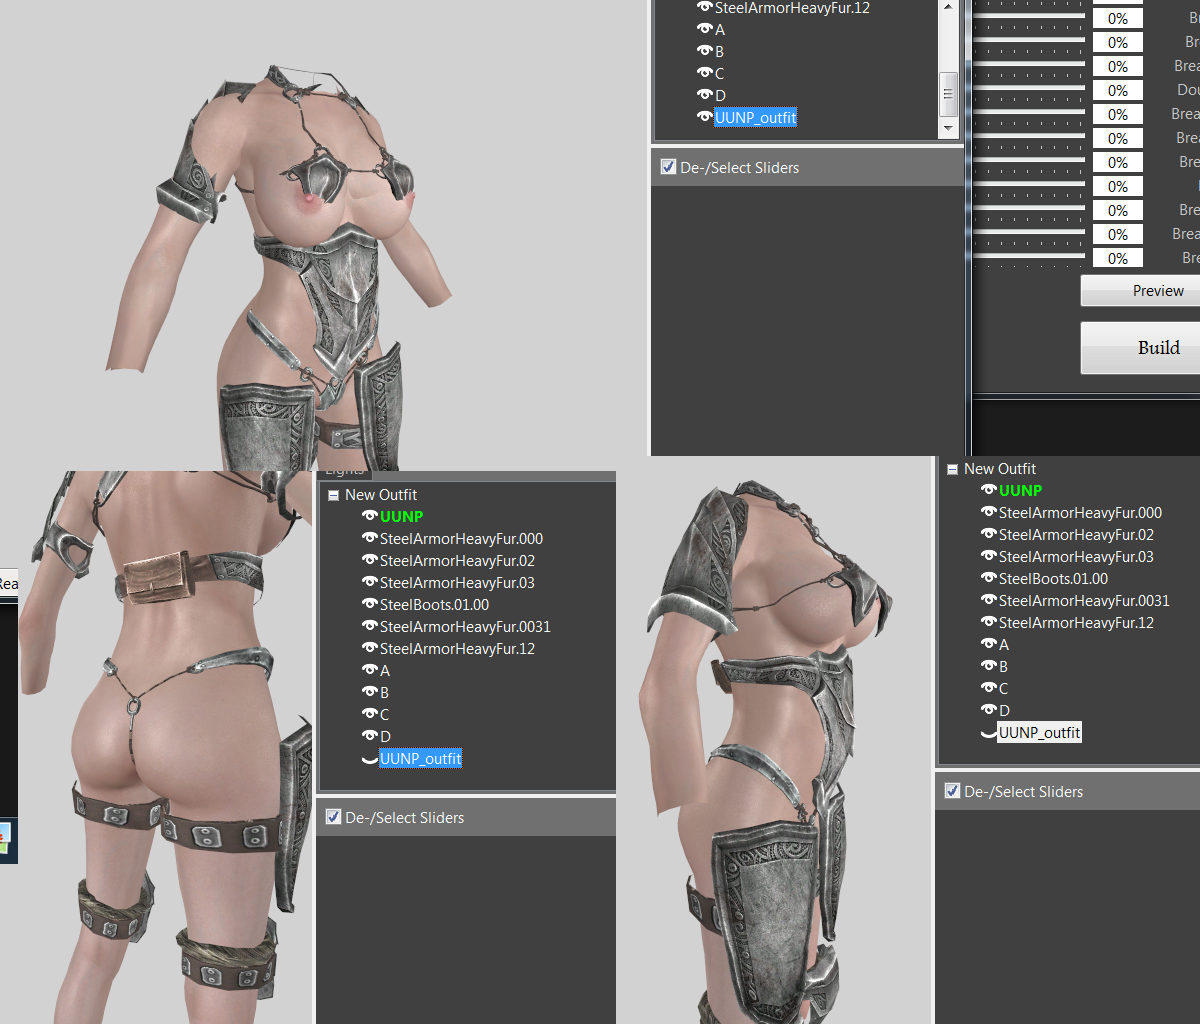This screenshot has height=1024, width=1200.
Task: Toggle eye for SteelArmorHeavyFur.02 in lower-right tree
Action: [989, 535]
